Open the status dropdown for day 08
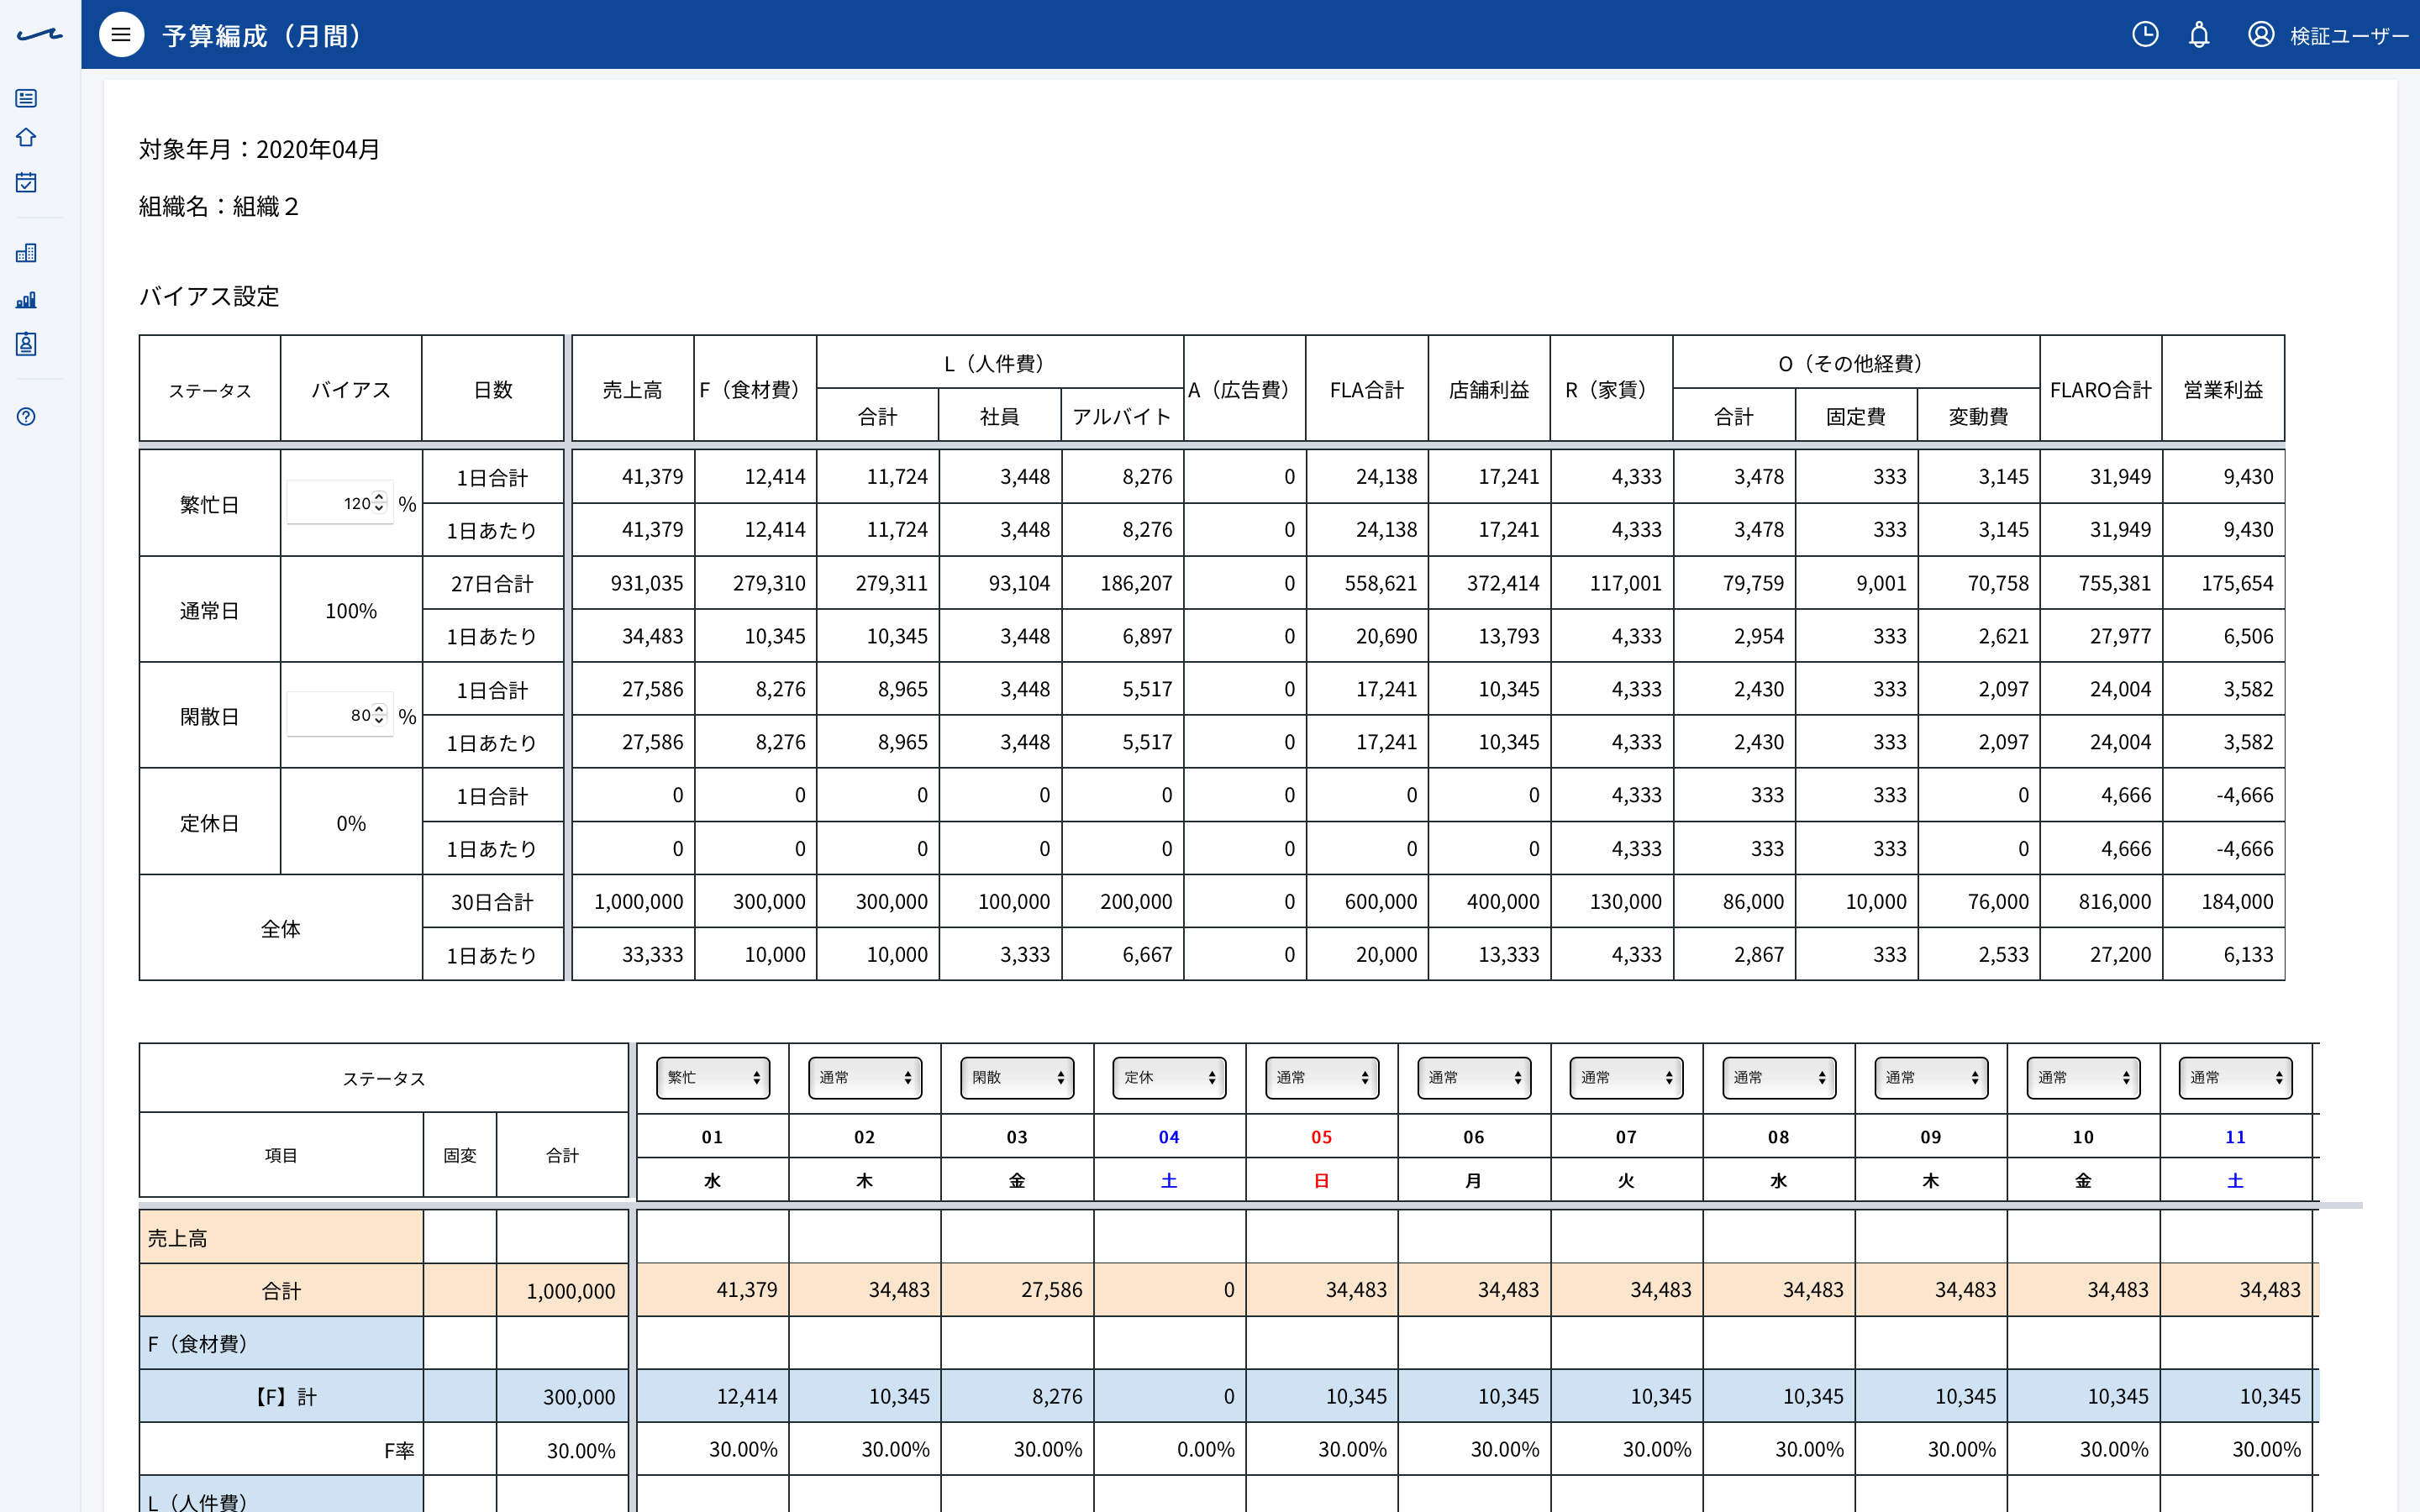This screenshot has height=1512, width=2420. (1779, 1078)
